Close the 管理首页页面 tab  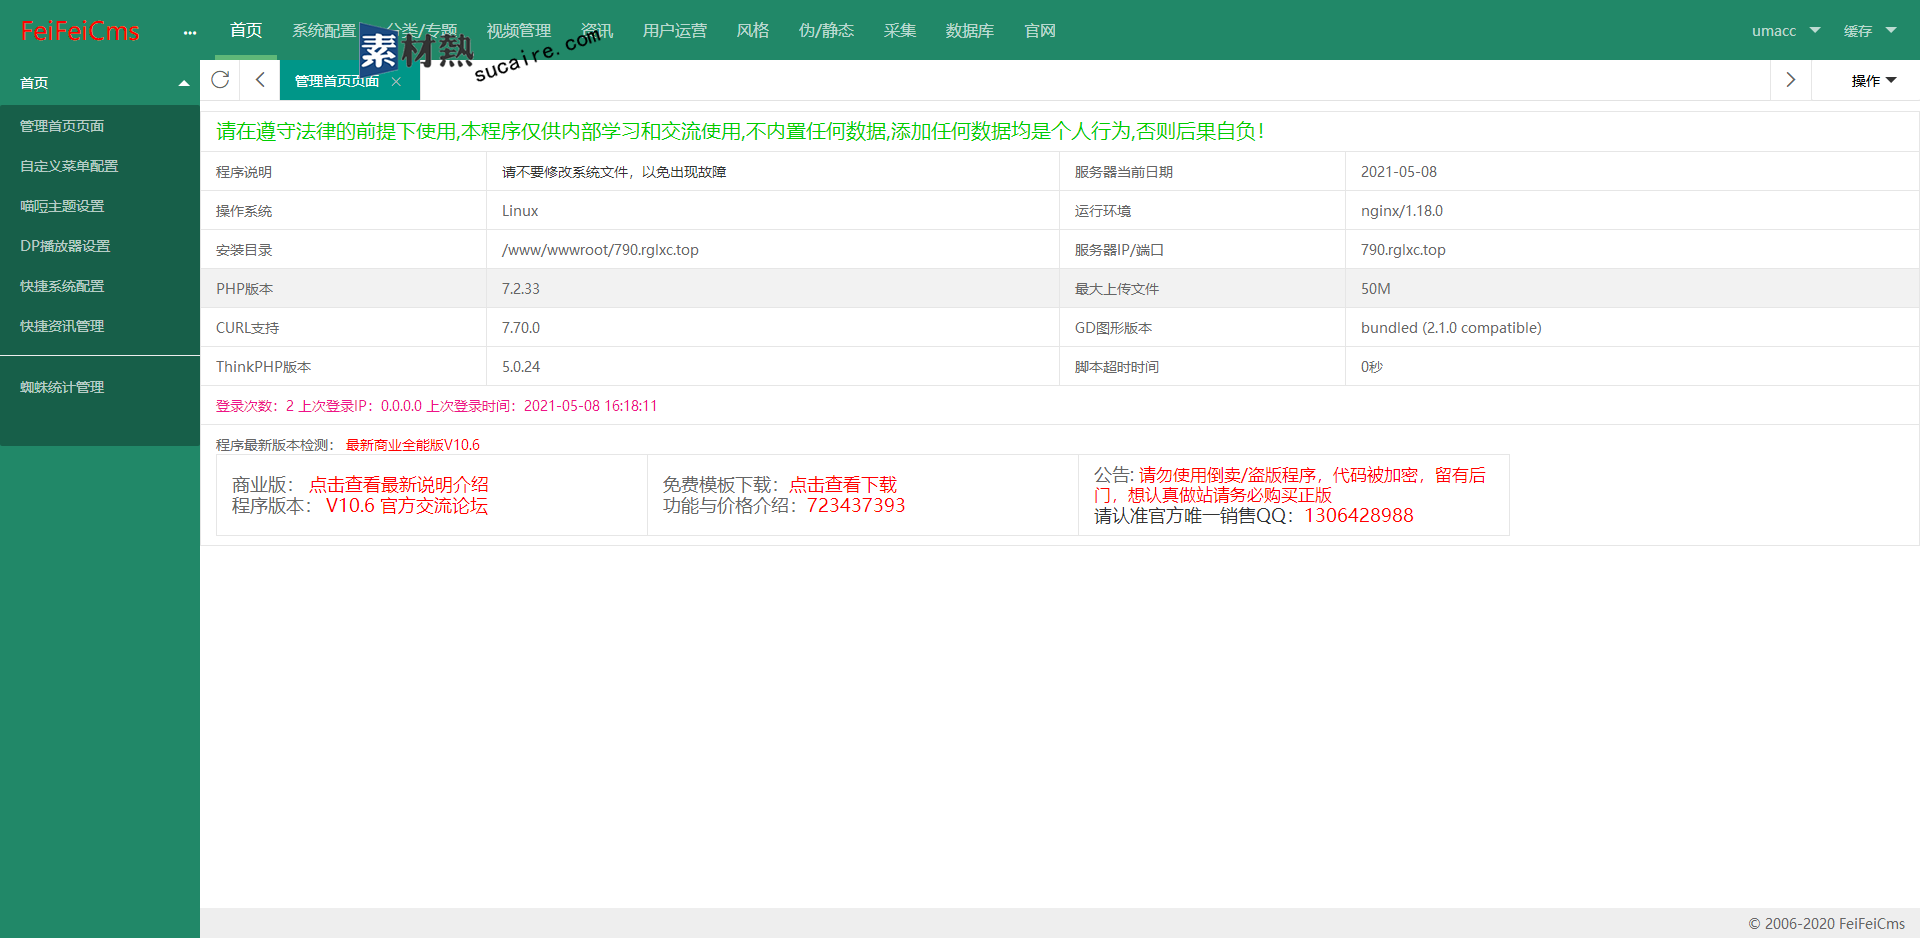point(397,82)
